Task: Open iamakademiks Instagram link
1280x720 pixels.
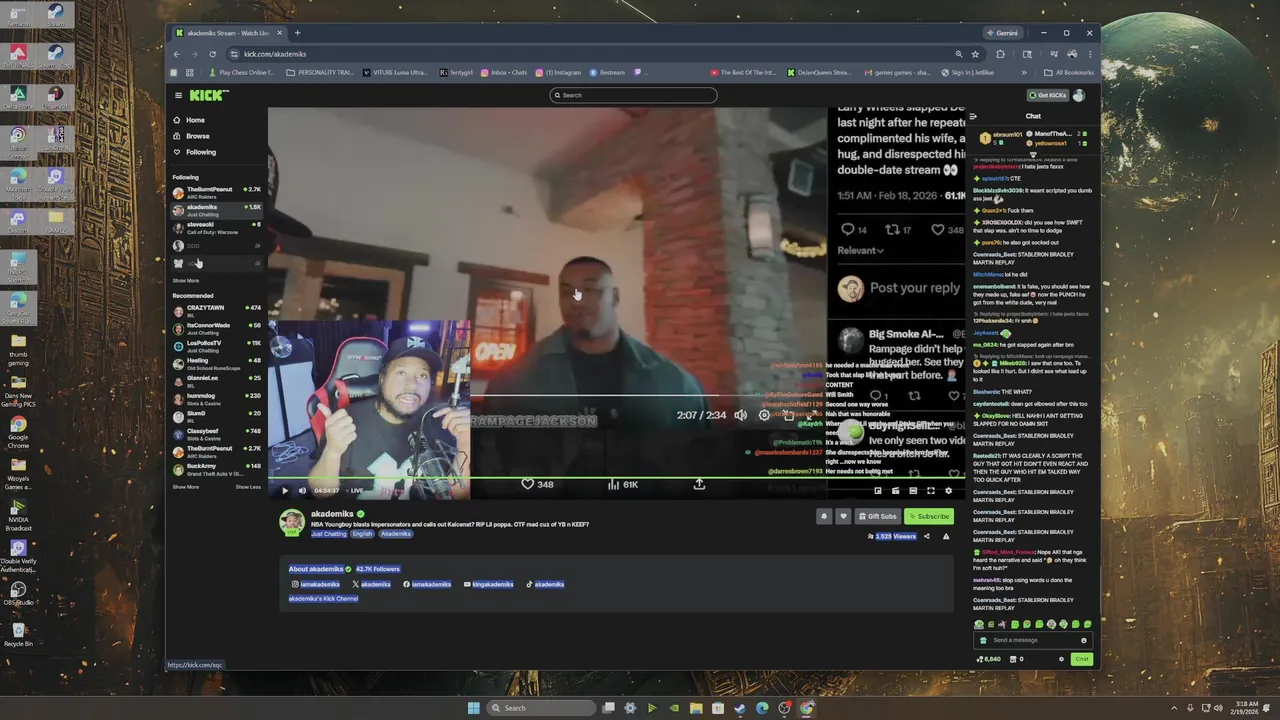Action: [x=316, y=584]
